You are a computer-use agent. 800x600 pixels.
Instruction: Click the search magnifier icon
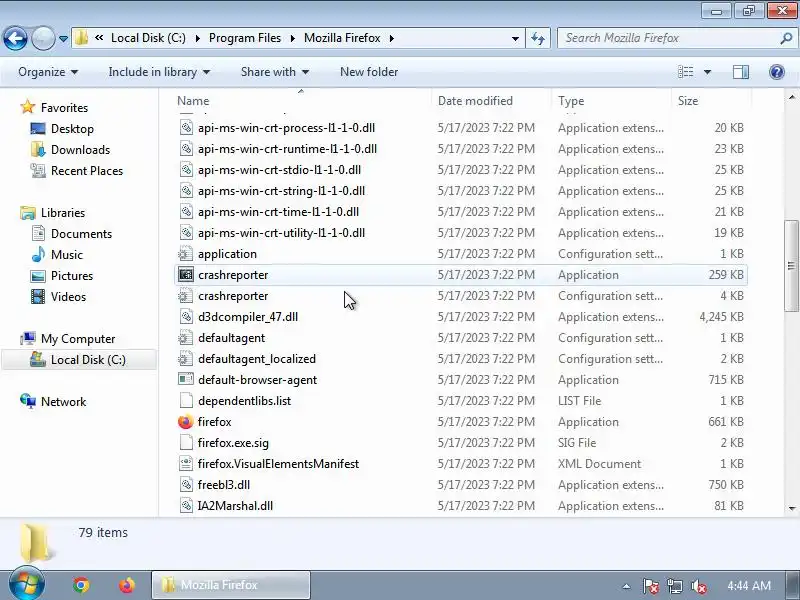click(786, 38)
